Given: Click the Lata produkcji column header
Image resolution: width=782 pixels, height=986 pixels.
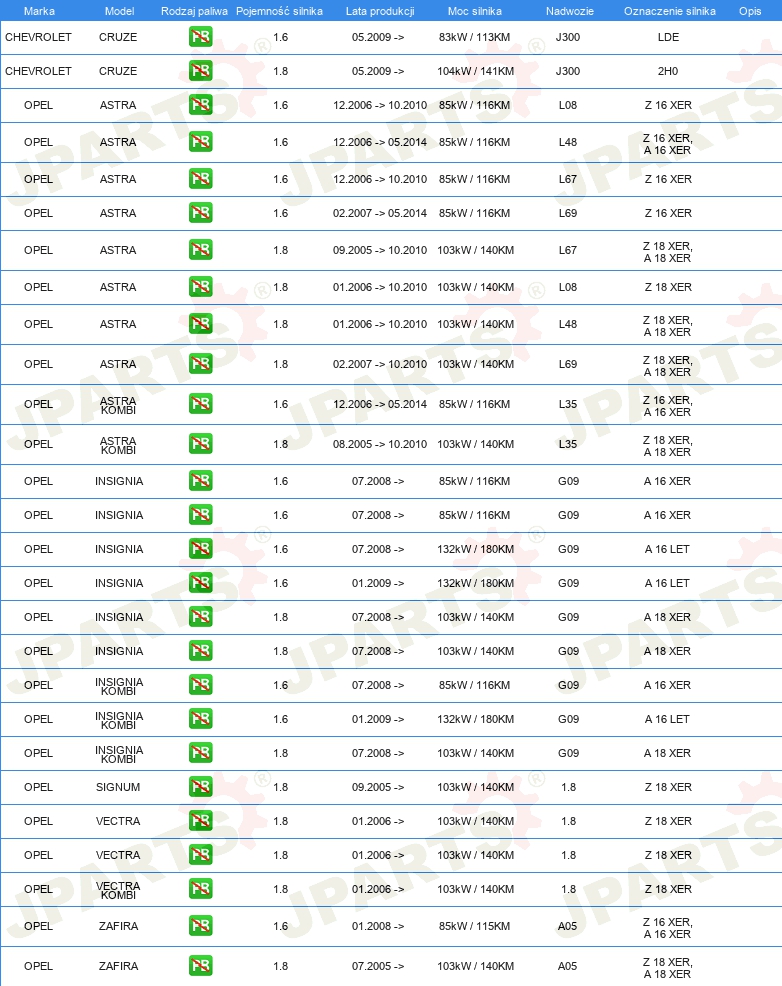Looking at the screenshot, I should click(x=380, y=11).
